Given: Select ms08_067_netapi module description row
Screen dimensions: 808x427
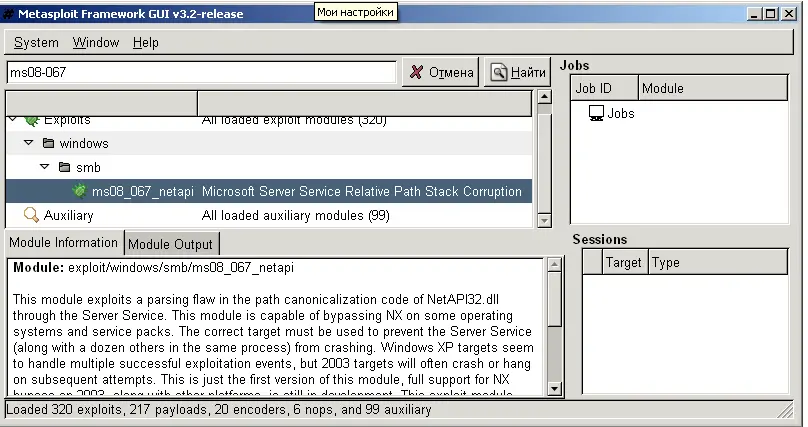Looking at the screenshot, I should [x=361, y=191].
